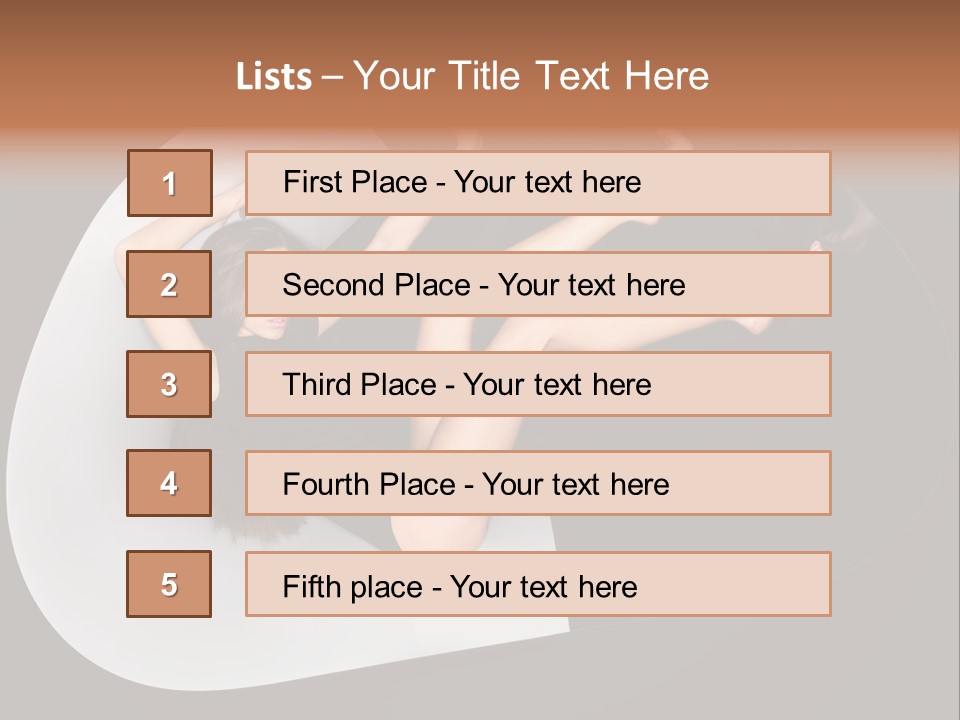Click the bold word "Lists" in title

click(x=273, y=77)
